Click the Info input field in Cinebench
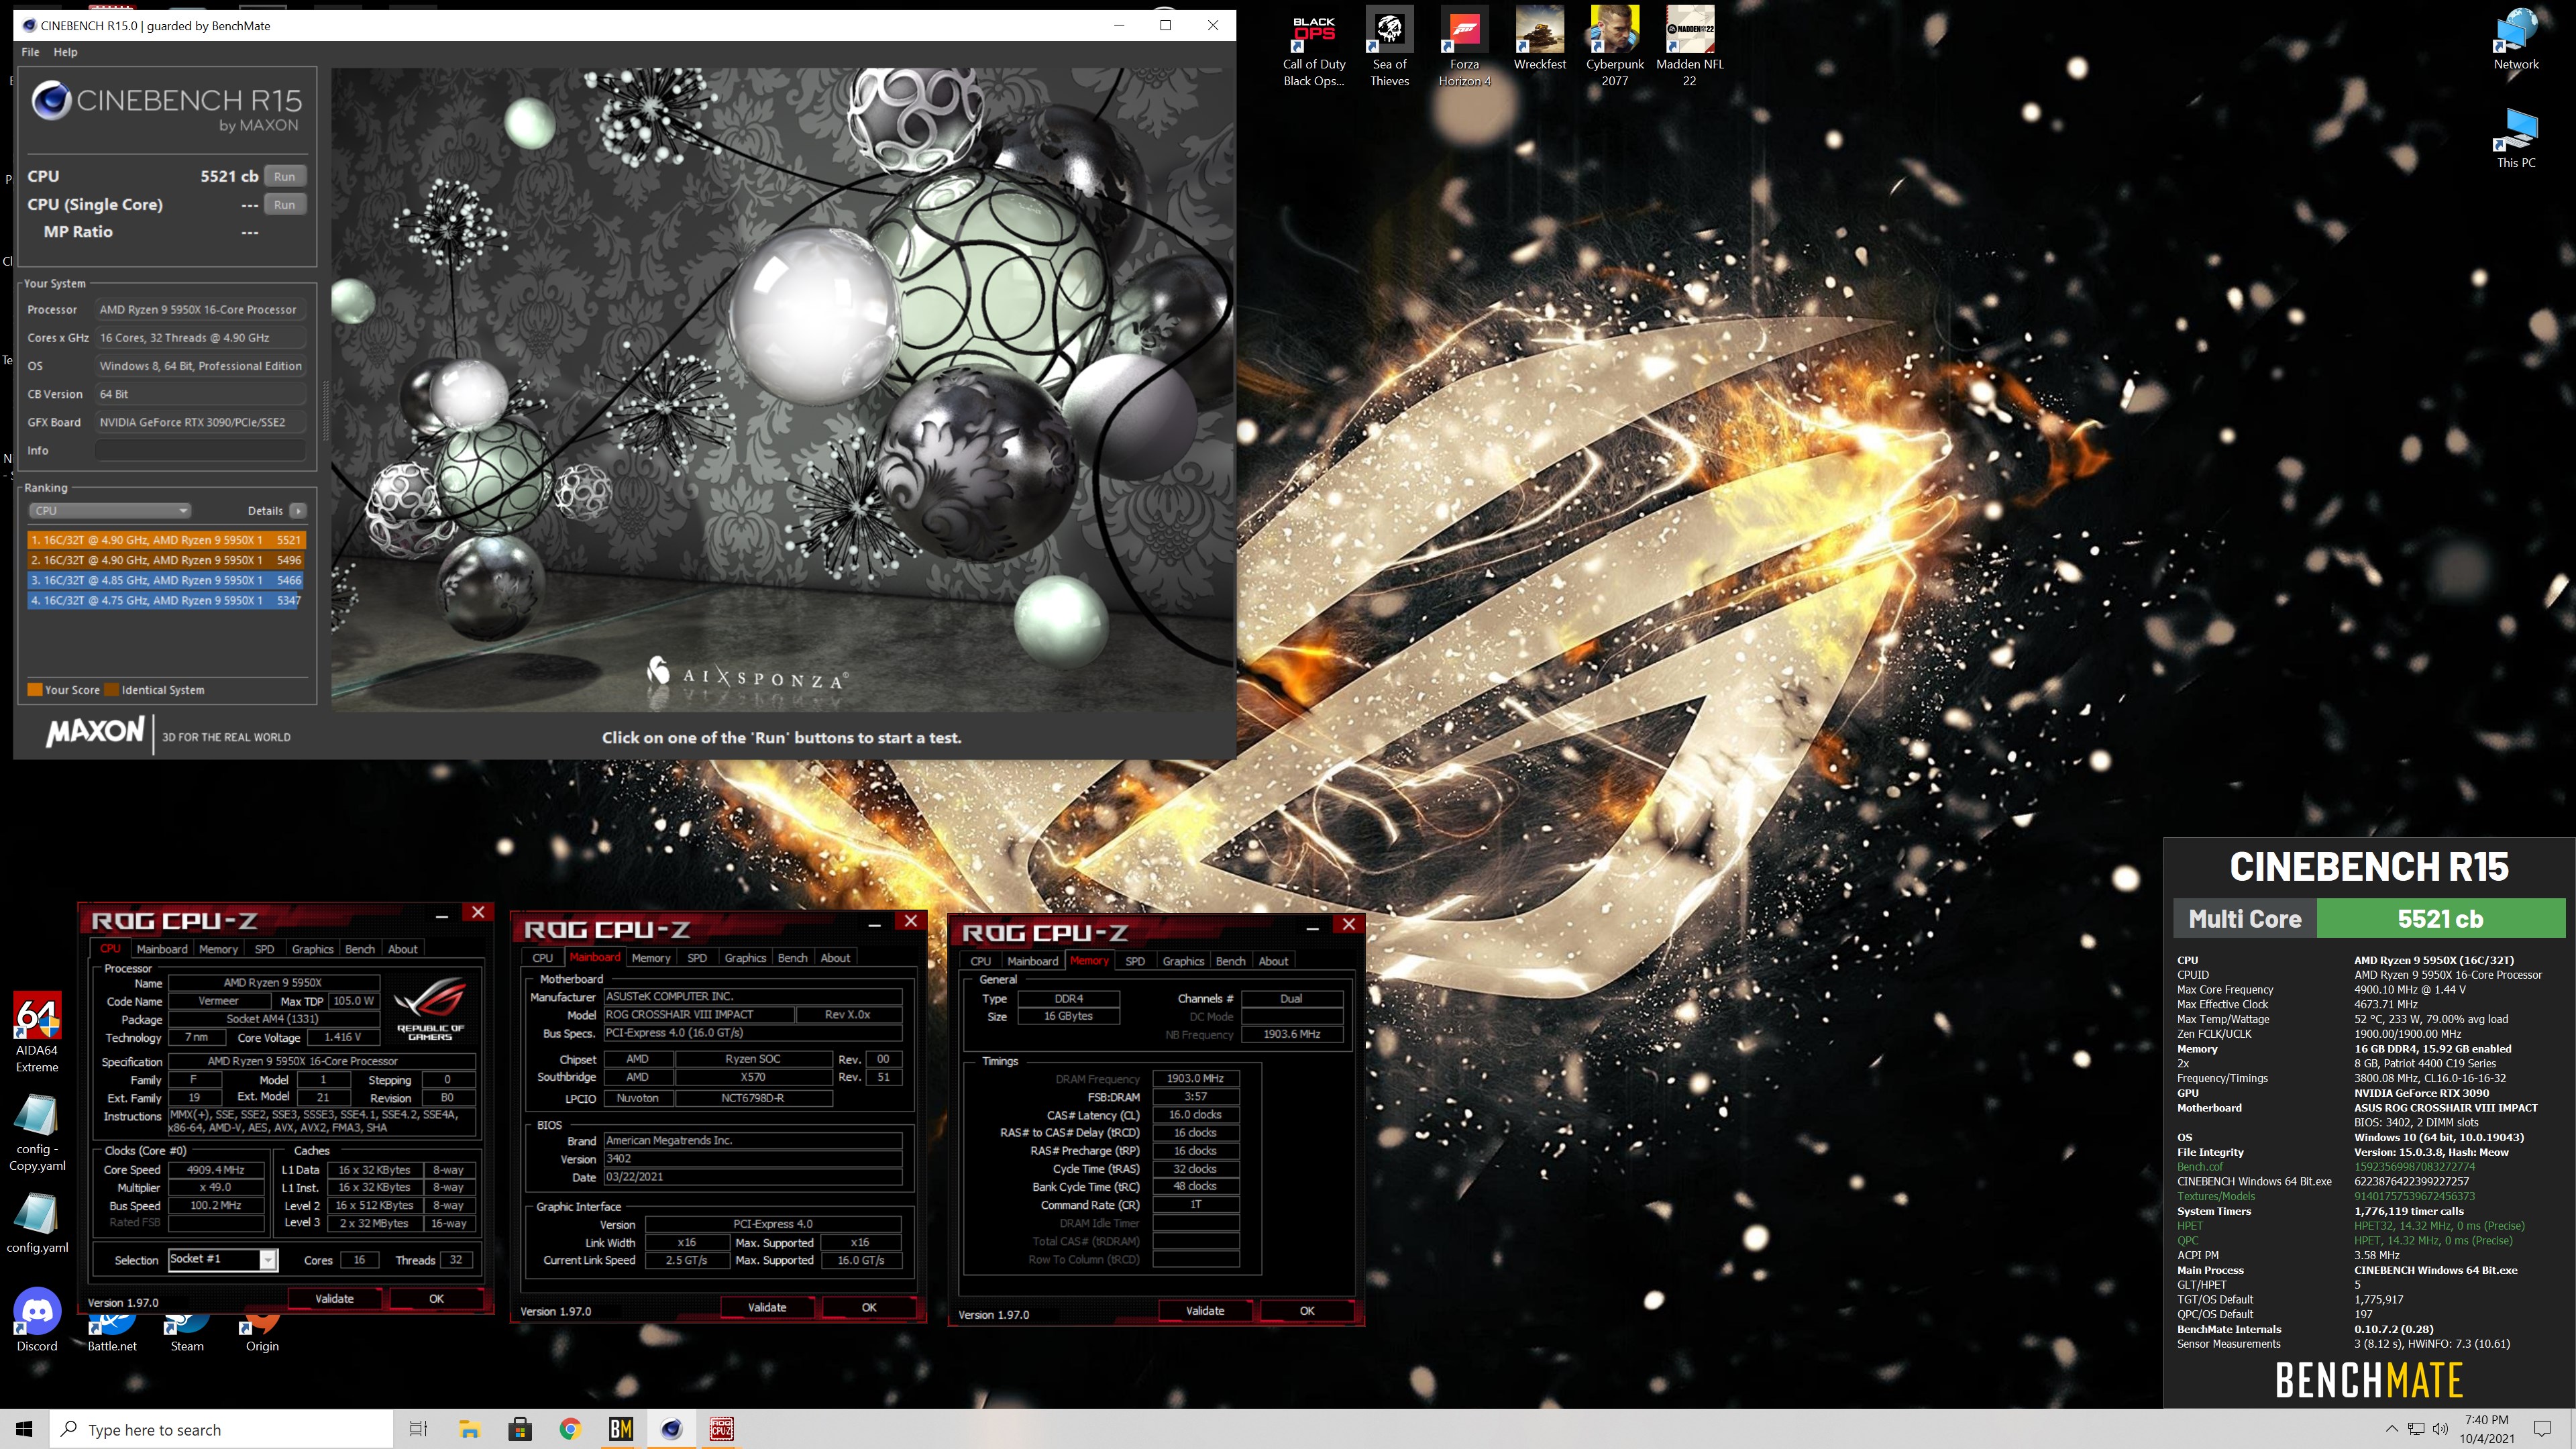The width and height of the screenshot is (2576, 1449). click(200, 450)
